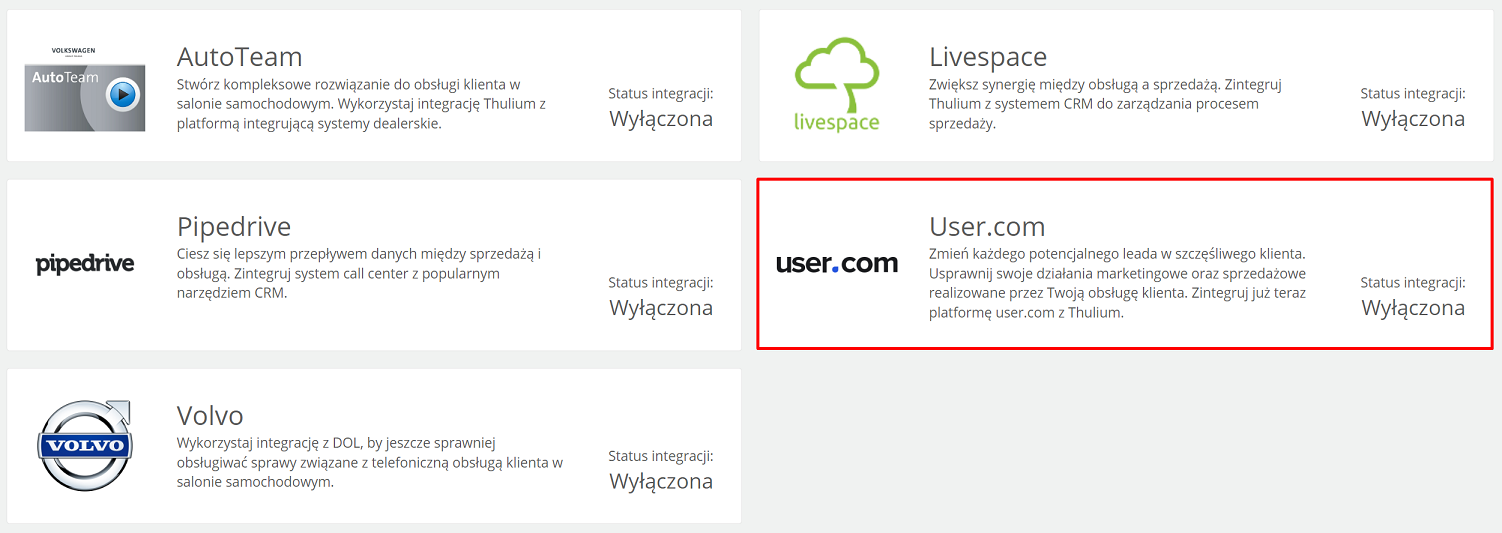This screenshot has width=1502, height=533.
Task: Click Livespace 'Status integracji:' label
Action: [x=1413, y=93]
